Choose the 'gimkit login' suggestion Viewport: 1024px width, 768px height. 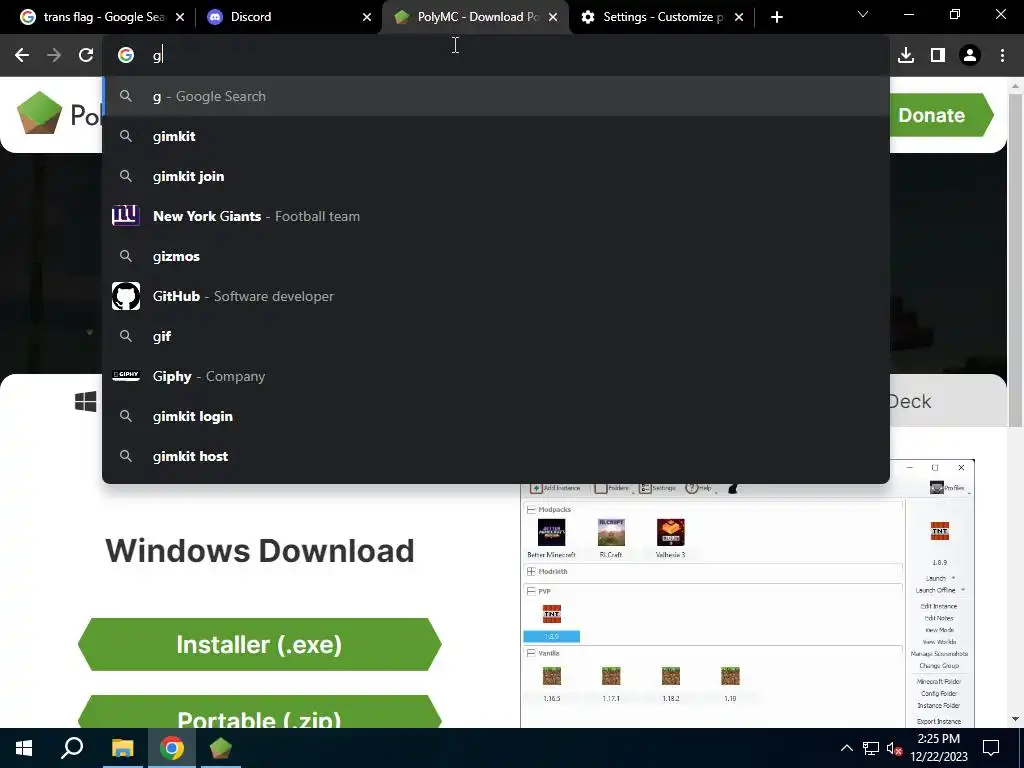[496, 416]
